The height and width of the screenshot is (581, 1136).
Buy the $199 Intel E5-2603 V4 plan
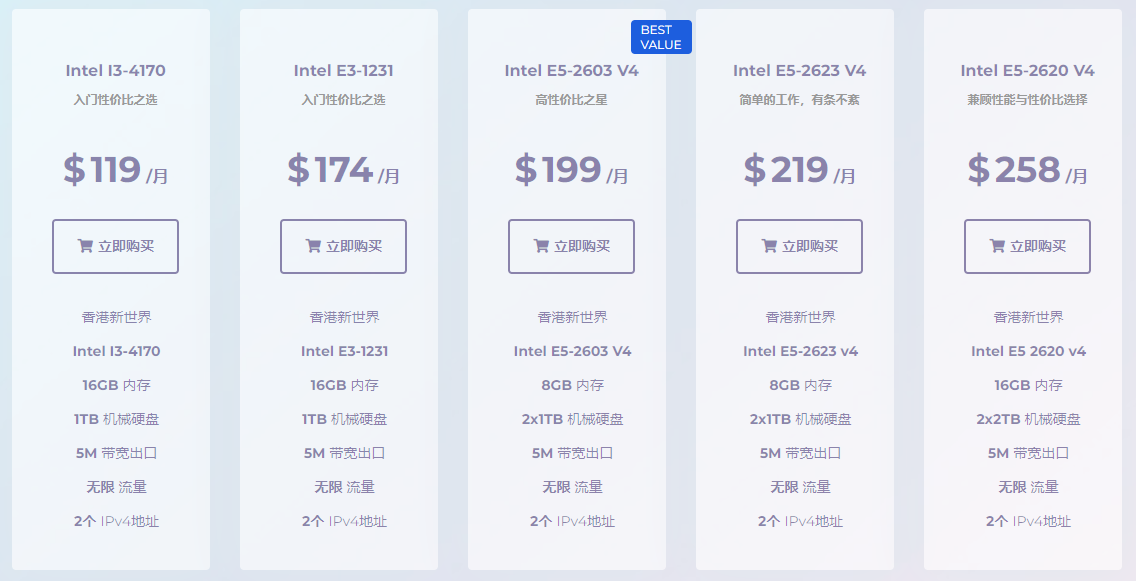coord(571,246)
